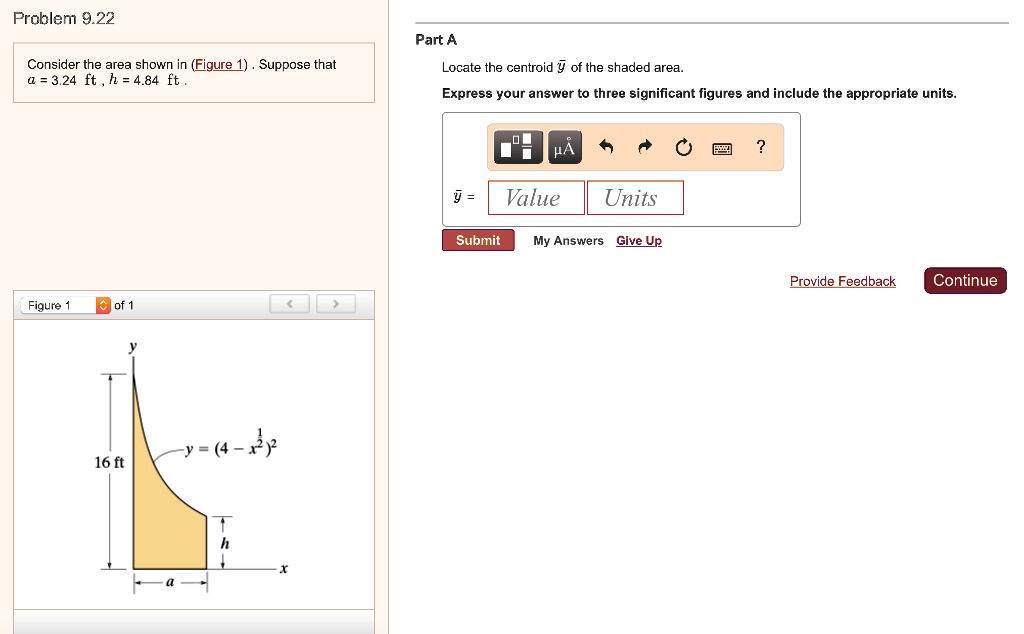Click the down stepper on figure selector
This screenshot has height=634, width=1024.
[x=102, y=309]
